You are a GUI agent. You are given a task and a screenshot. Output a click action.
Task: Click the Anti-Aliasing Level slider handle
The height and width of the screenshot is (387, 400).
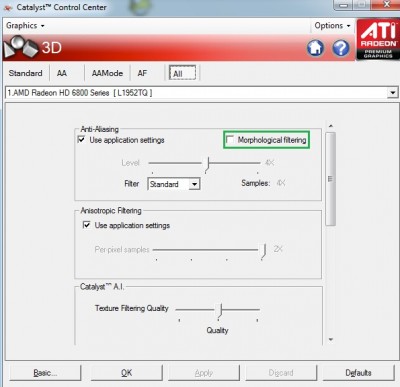(x=207, y=165)
